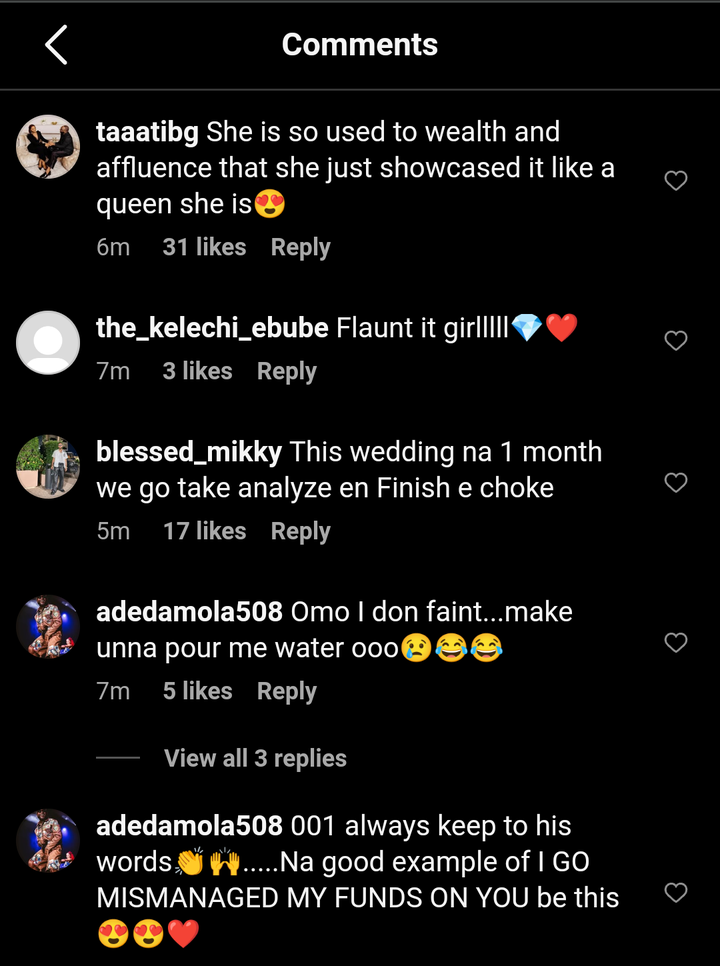Reply to blessed_mikky's comment
Image resolution: width=720 pixels, height=966 pixels.
coord(300,531)
